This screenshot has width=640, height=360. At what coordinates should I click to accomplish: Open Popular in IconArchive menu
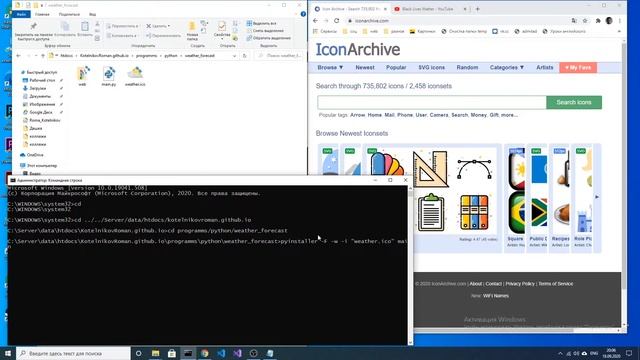[396, 67]
